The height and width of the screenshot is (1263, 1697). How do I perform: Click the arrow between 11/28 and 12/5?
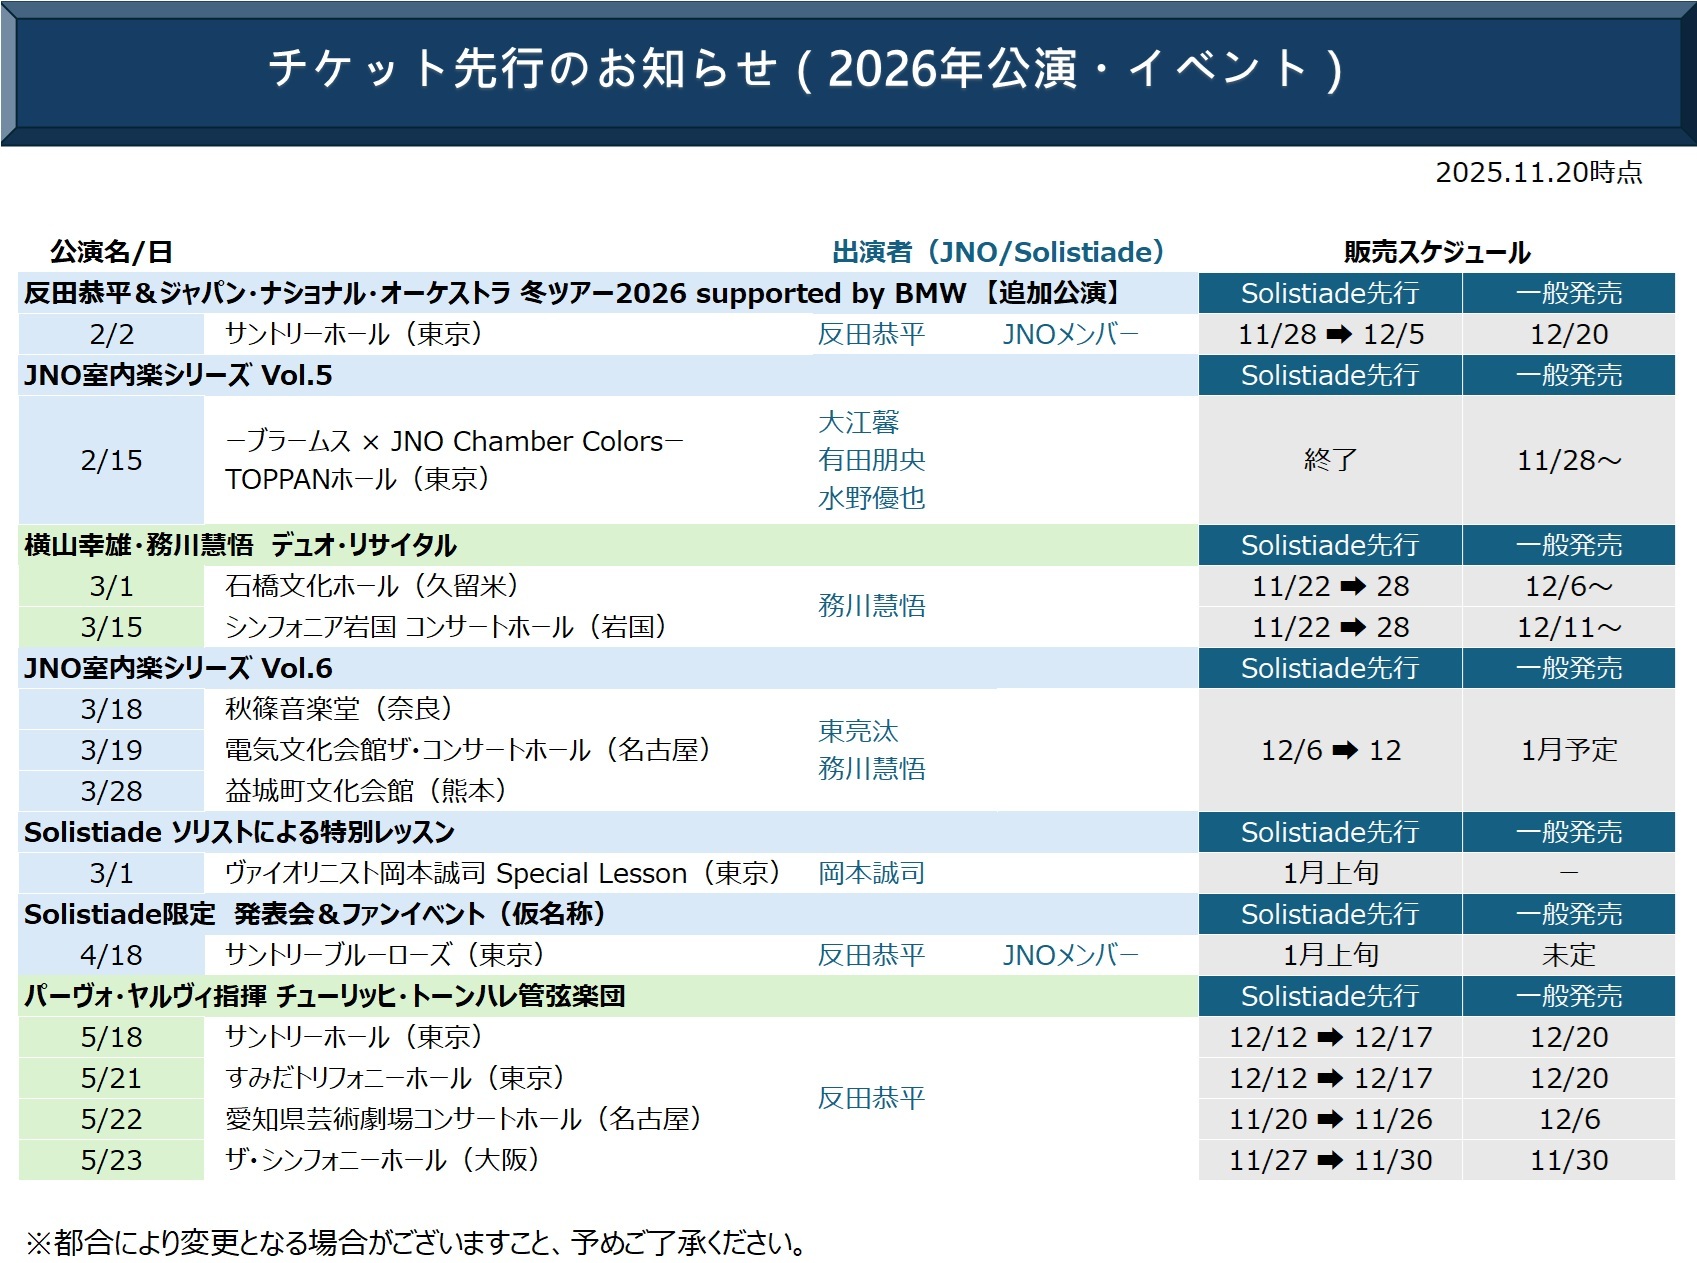tap(1339, 335)
